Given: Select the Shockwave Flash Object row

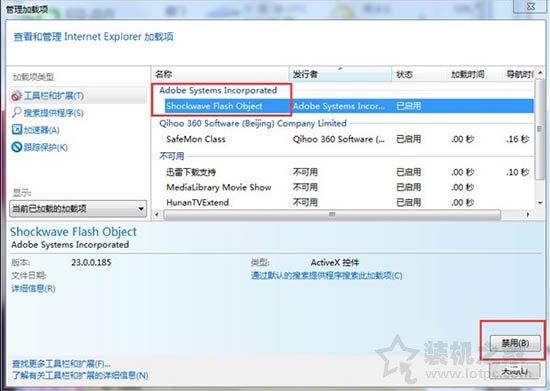Looking at the screenshot, I should 349,106.
